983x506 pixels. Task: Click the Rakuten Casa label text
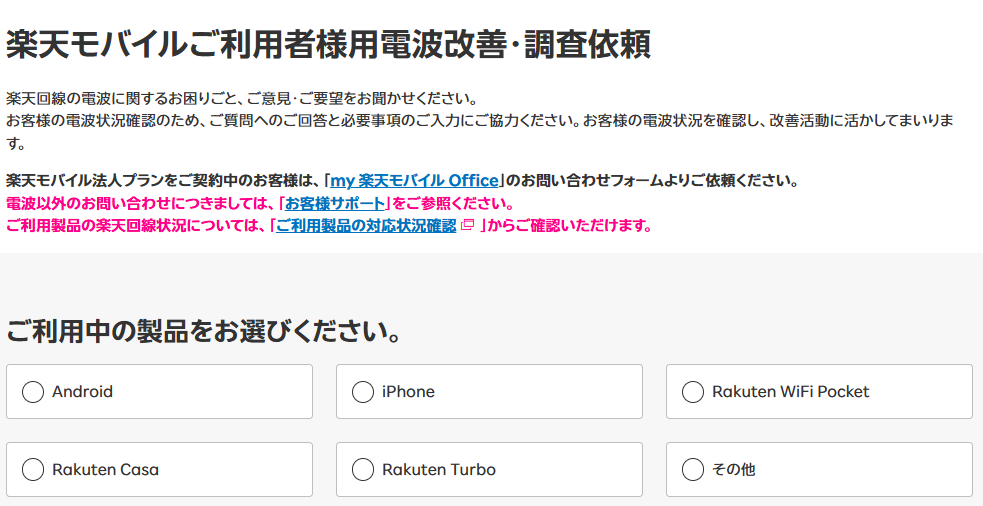coord(105,470)
